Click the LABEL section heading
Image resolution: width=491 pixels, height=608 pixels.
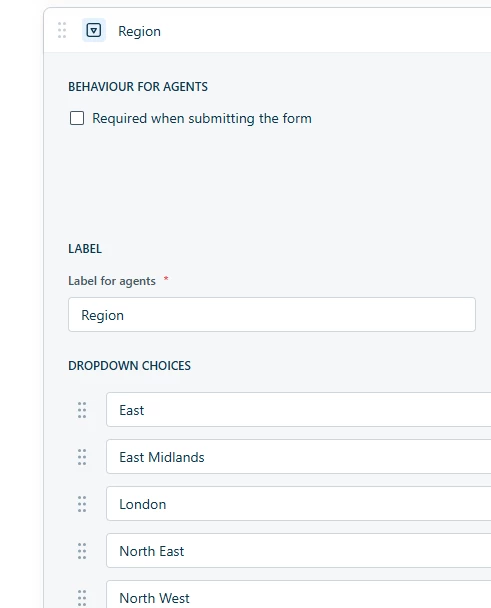[x=85, y=249]
